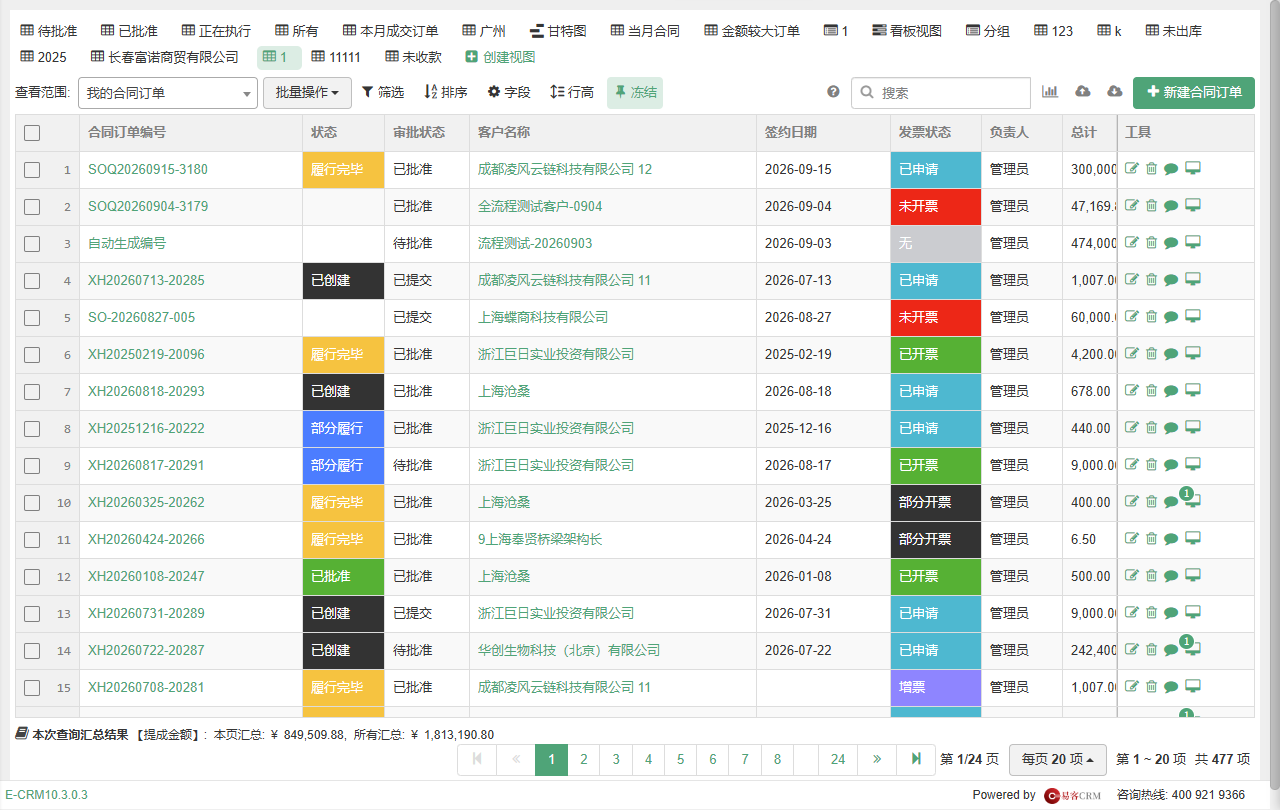1280x810 pixels.
Task: Click the cloud download export icon
Action: coord(1115,92)
